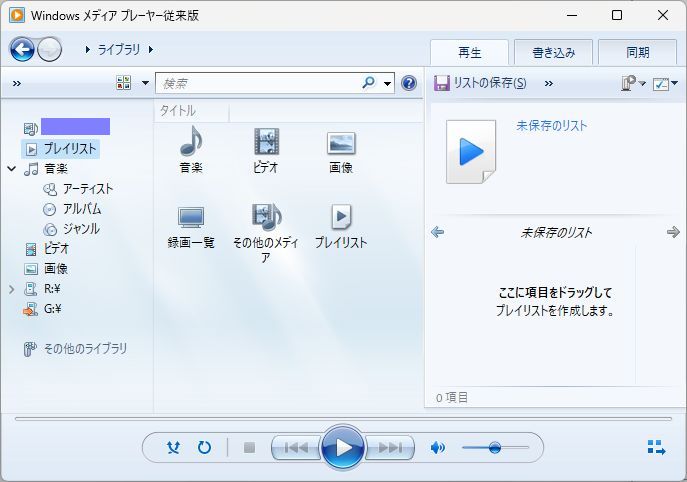Toggle repeat mode
687x482 pixels.
tap(205, 447)
